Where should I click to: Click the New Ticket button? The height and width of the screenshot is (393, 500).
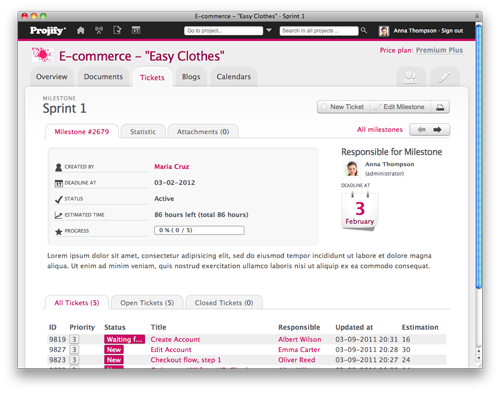tap(344, 107)
